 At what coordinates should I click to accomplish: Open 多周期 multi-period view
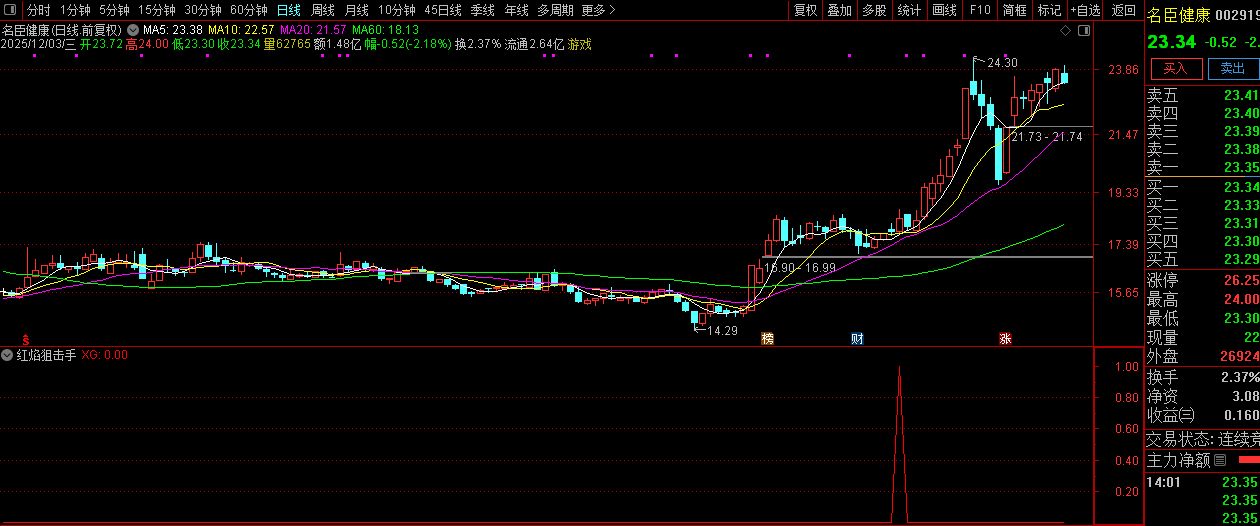coord(555,10)
